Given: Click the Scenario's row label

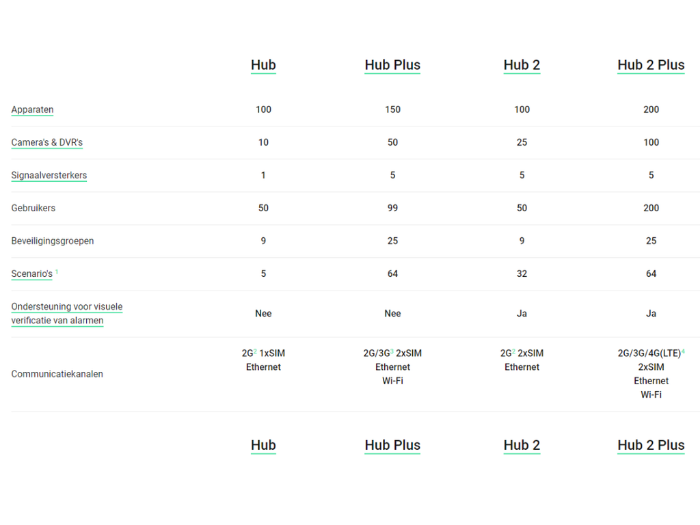Looking at the screenshot, I should [32, 274].
